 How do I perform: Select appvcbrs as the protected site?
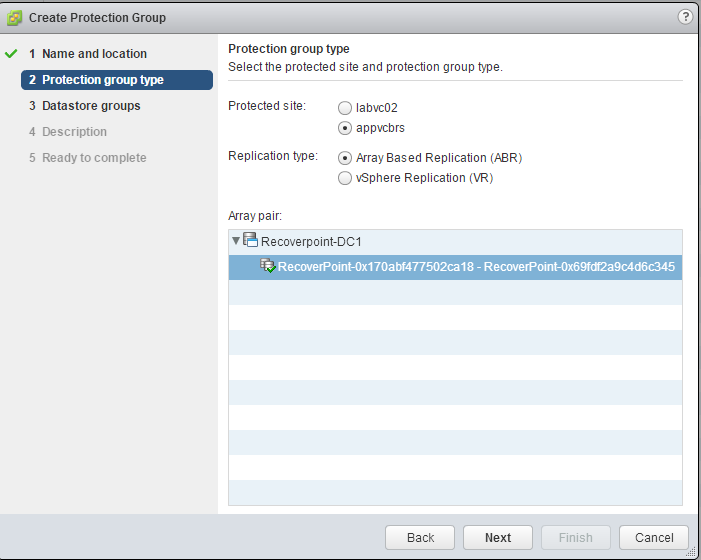pyautogui.click(x=345, y=128)
